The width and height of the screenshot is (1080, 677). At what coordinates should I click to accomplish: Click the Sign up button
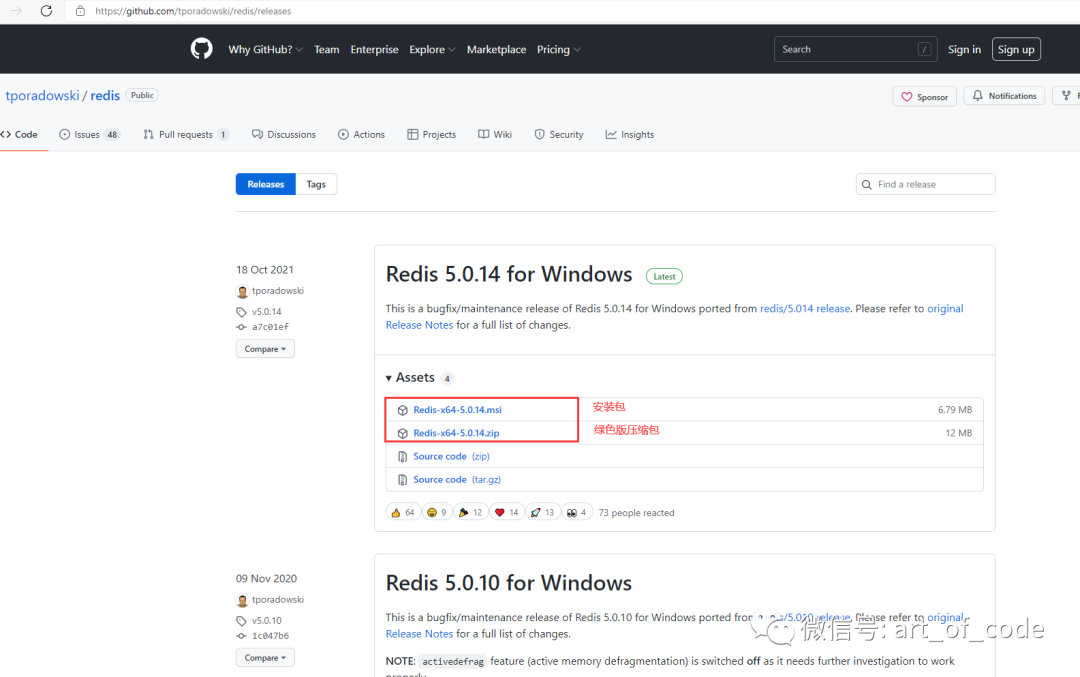click(x=1015, y=49)
